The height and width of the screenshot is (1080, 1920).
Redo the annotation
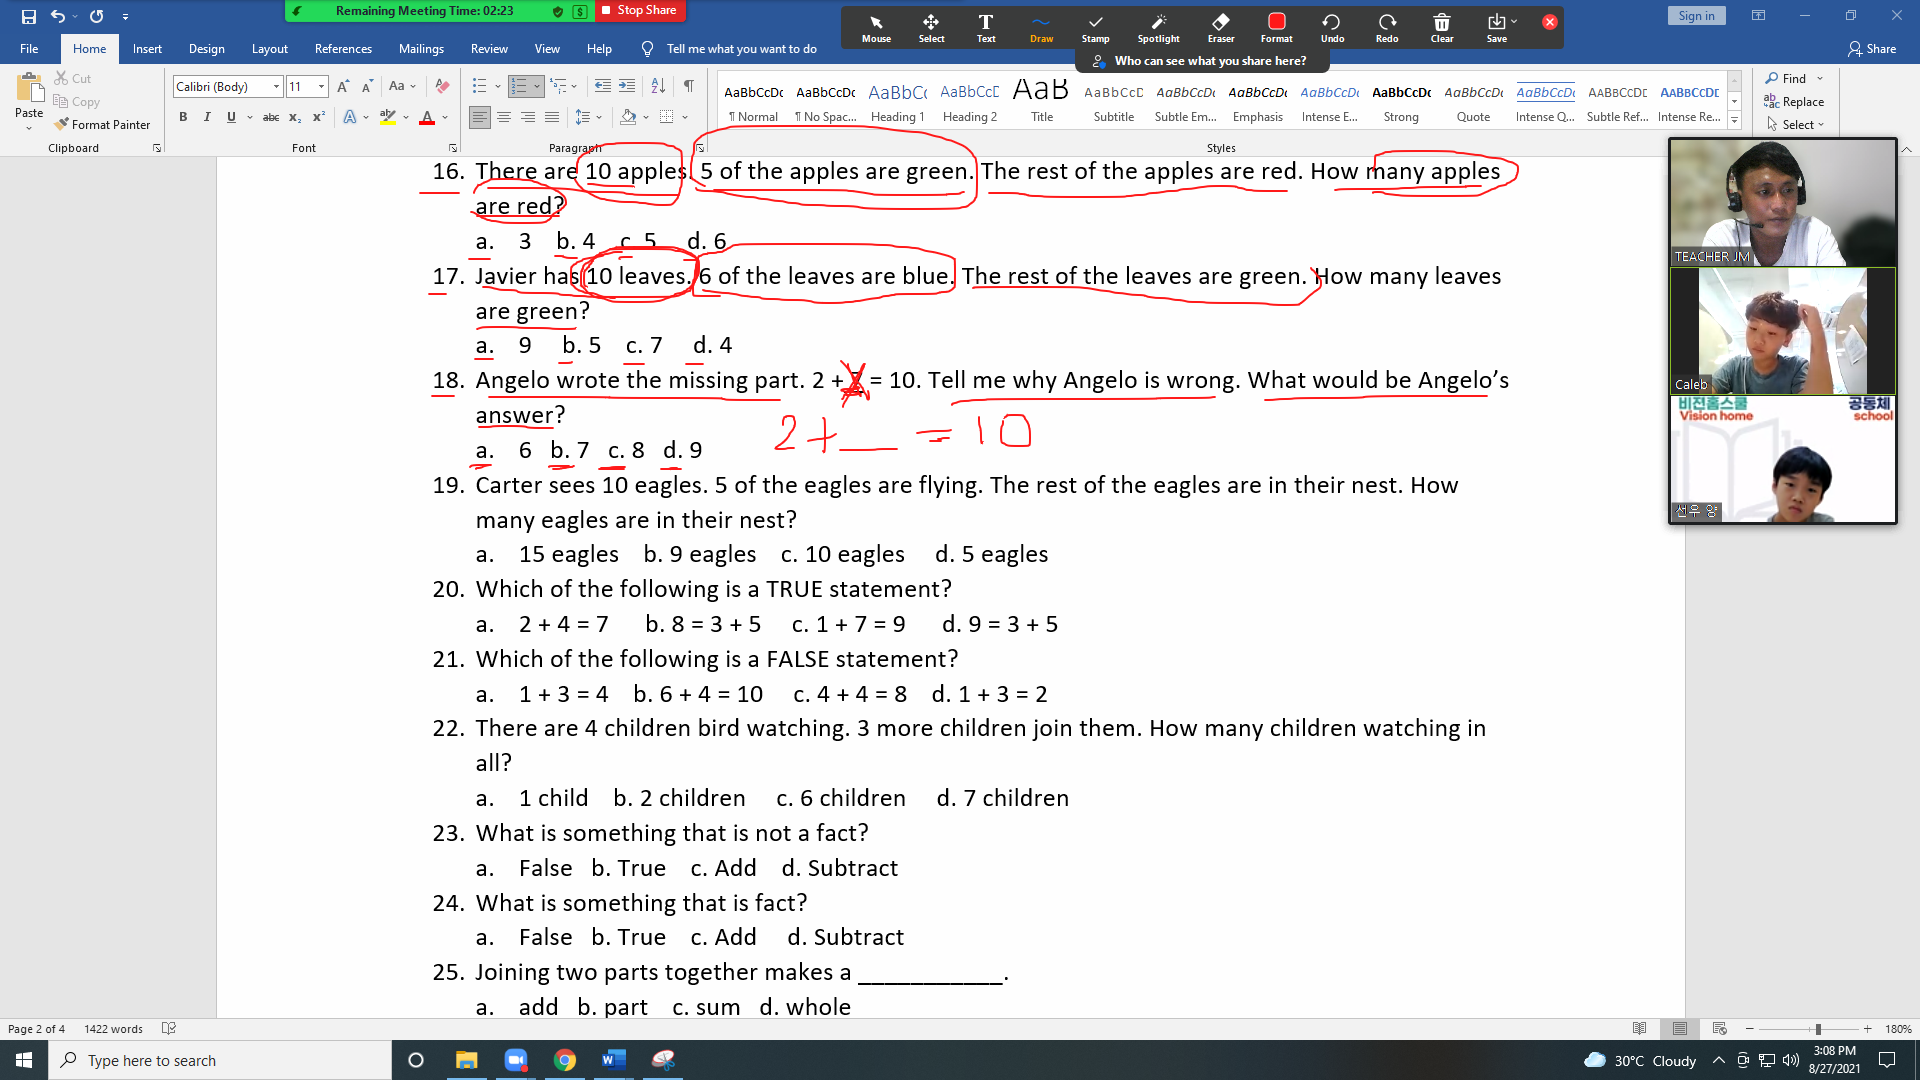click(1387, 28)
